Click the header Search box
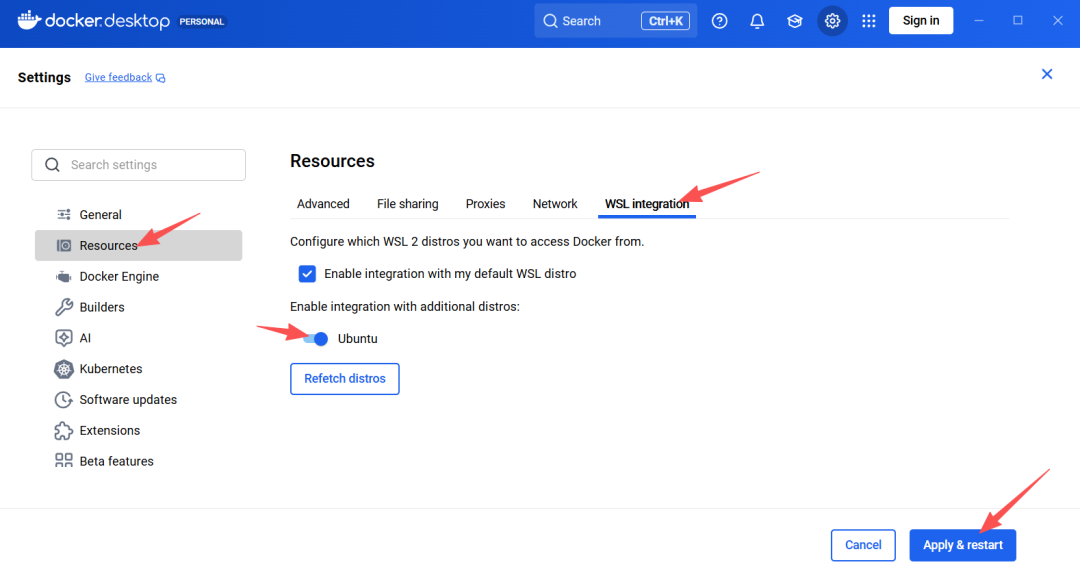Screen dimensions: 1080x582 click(x=616, y=21)
